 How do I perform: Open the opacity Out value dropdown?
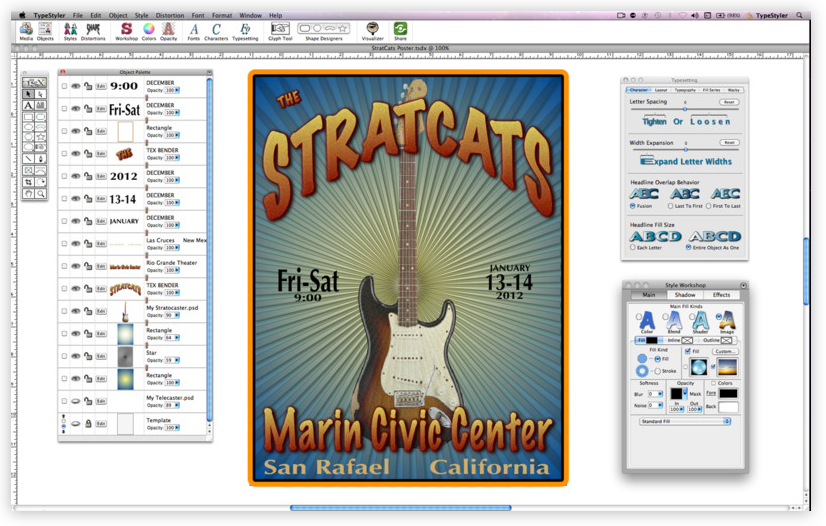[x=694, y=410]
